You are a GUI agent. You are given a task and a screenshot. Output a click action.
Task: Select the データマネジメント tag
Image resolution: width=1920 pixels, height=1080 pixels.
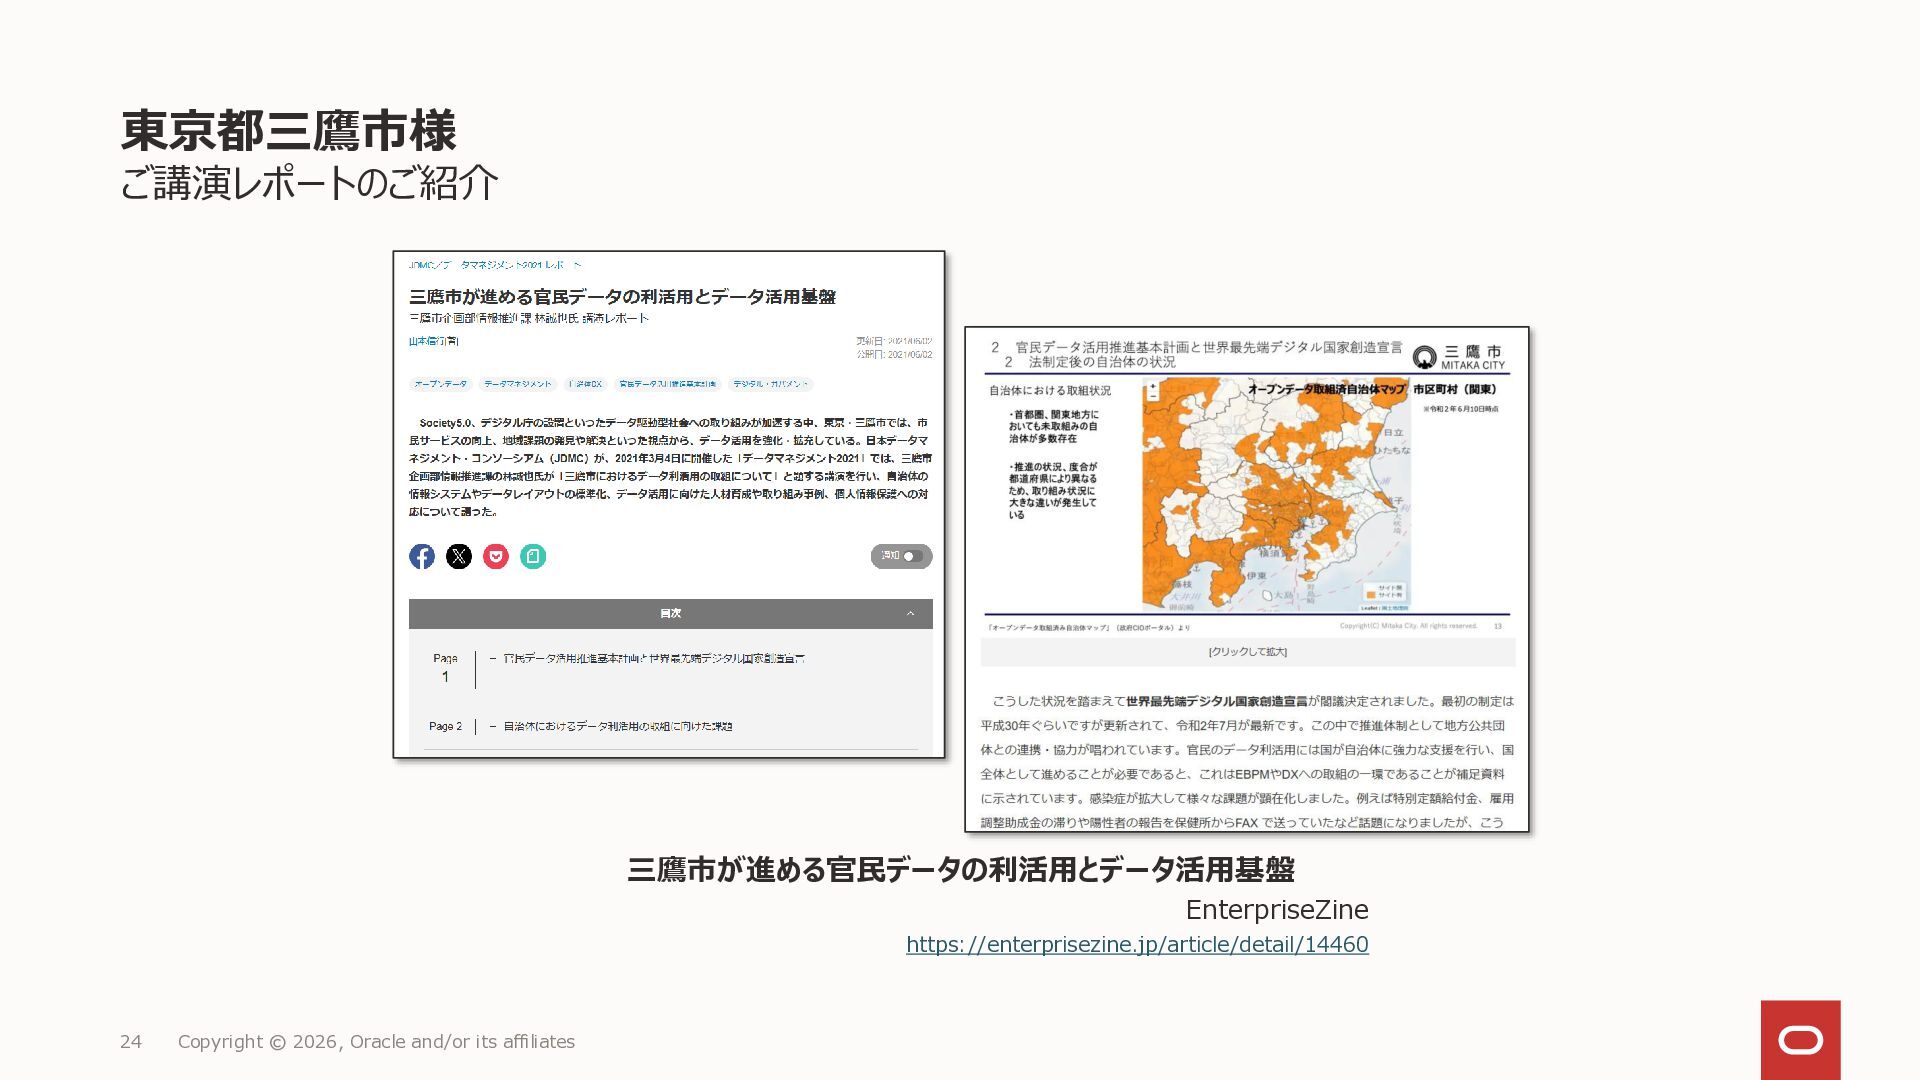tap(518, 384)
